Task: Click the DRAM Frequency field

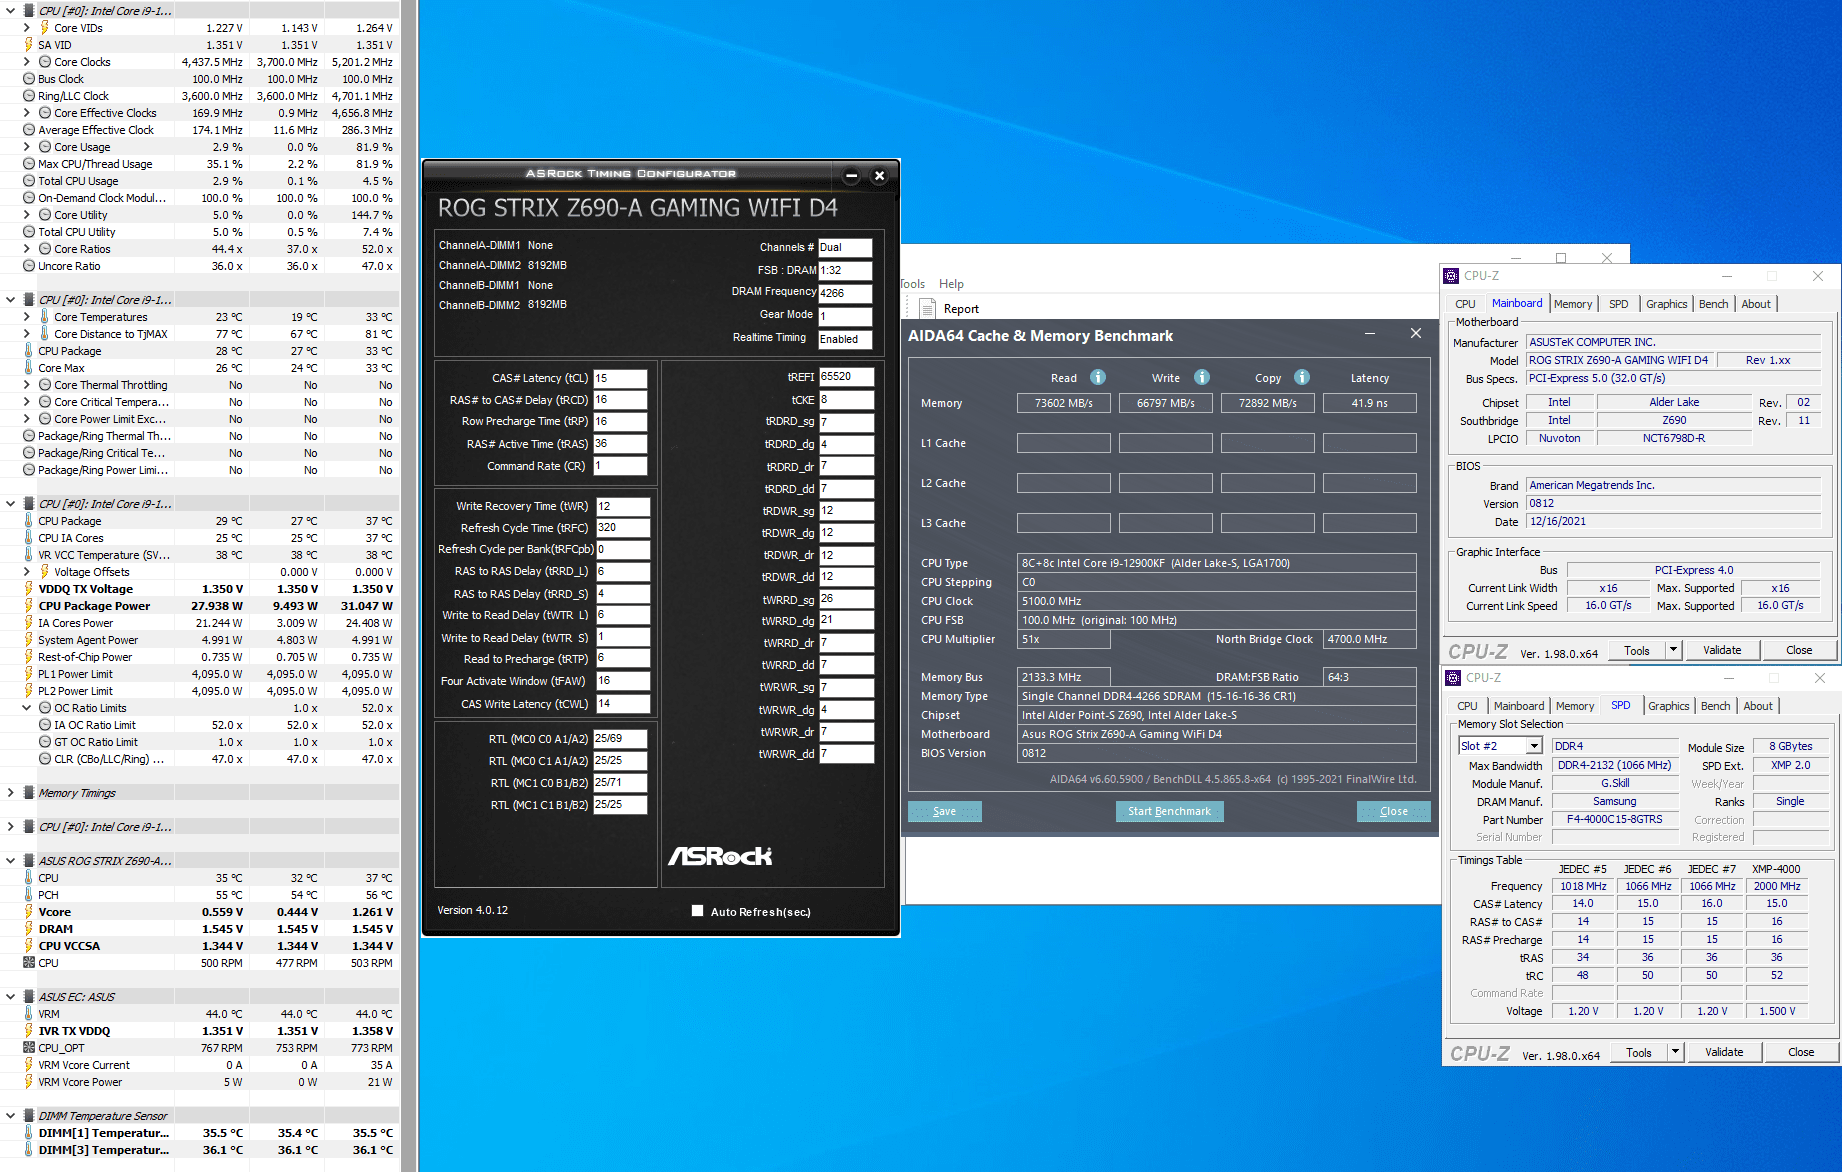Action: coord(845,292)
